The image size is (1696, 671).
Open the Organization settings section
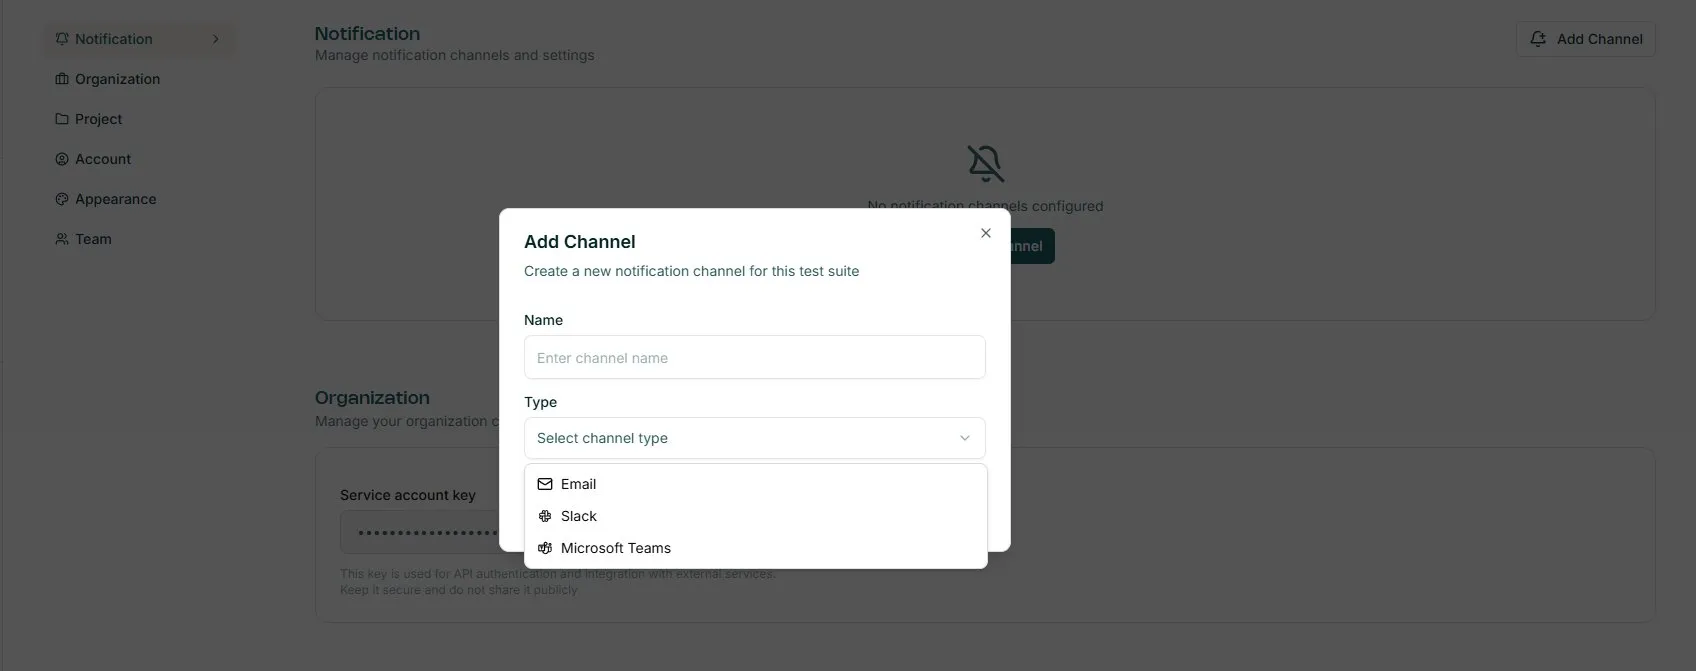coord(139,79)
